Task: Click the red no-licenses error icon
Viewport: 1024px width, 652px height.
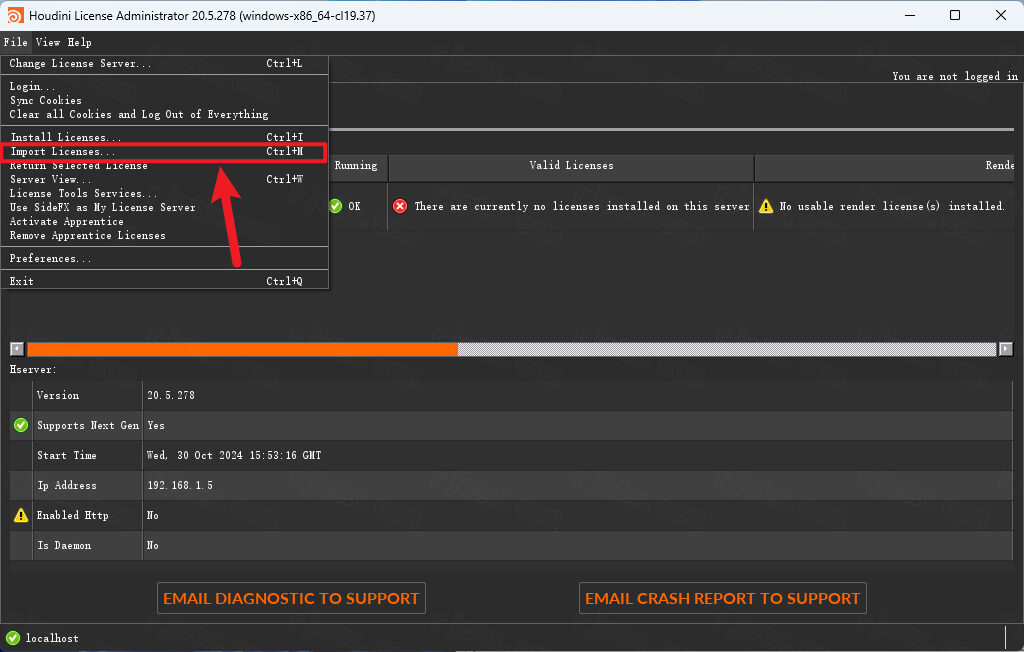Action: point(400,206)
